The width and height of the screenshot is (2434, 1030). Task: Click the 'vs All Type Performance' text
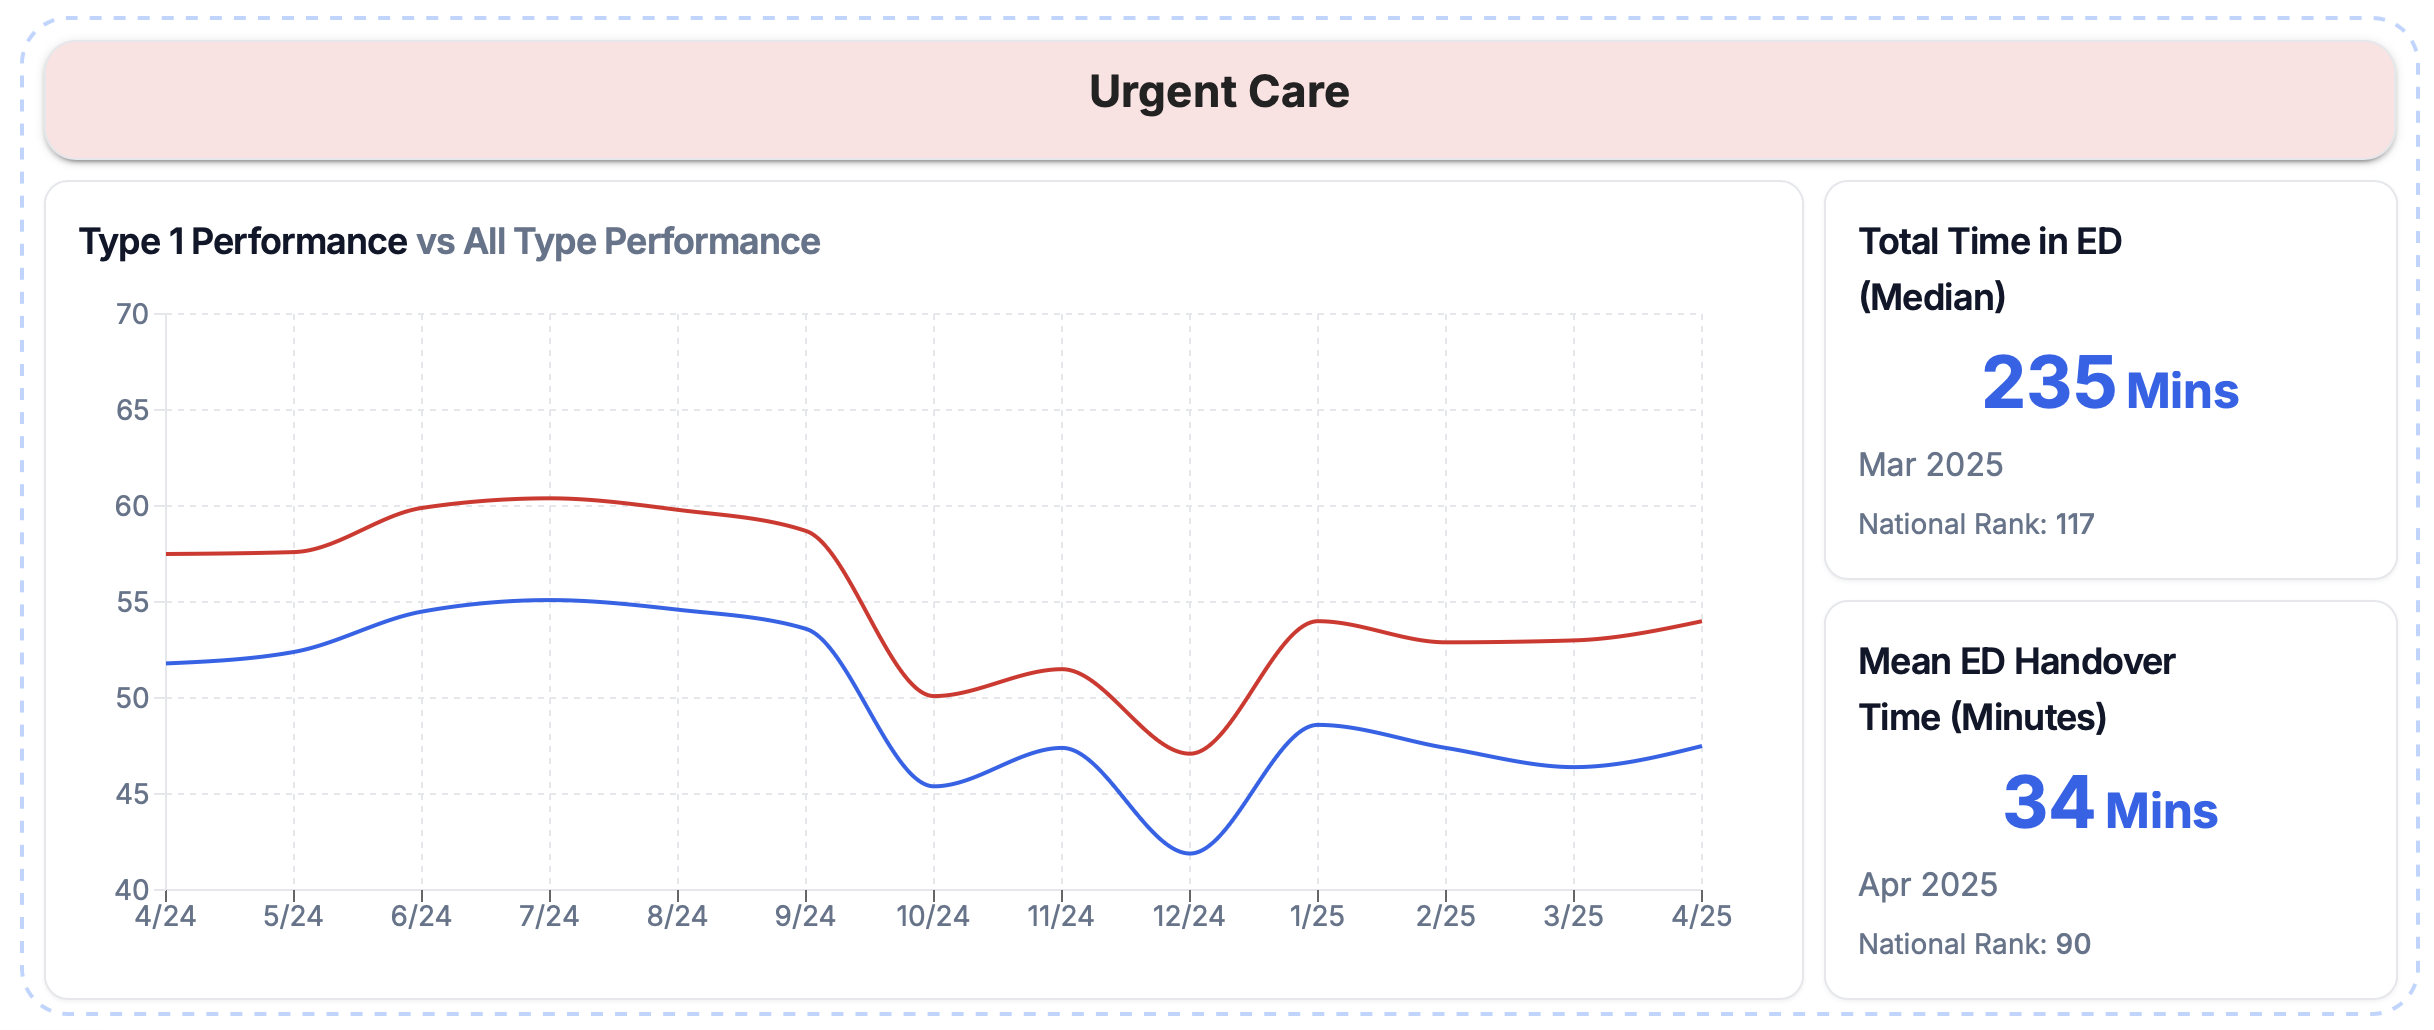coord(618,242)
